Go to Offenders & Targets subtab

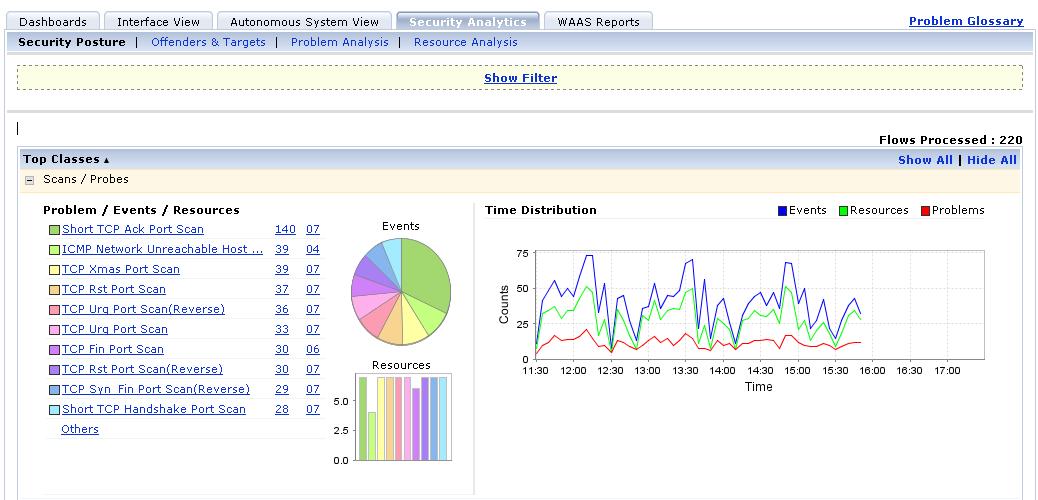(x=208, y=42)
